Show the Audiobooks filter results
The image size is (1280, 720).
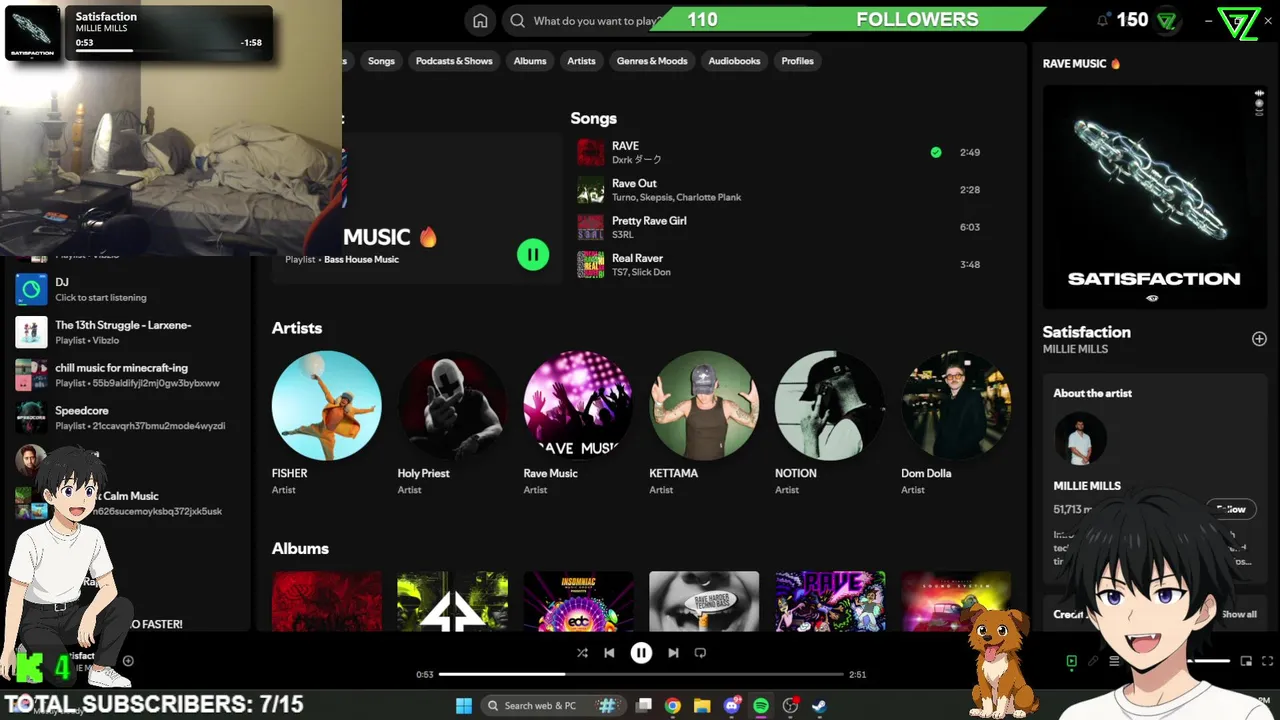[734, 61]
